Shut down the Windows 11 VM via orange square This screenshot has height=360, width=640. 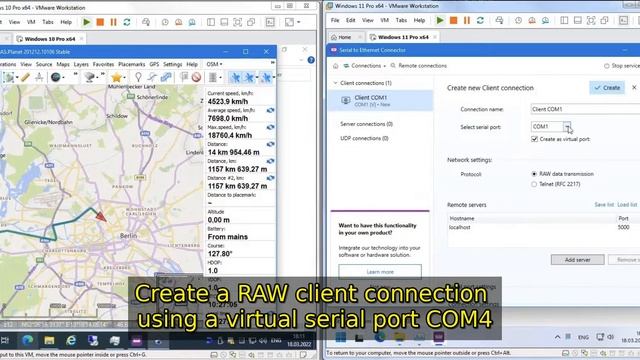click(453, 20)
